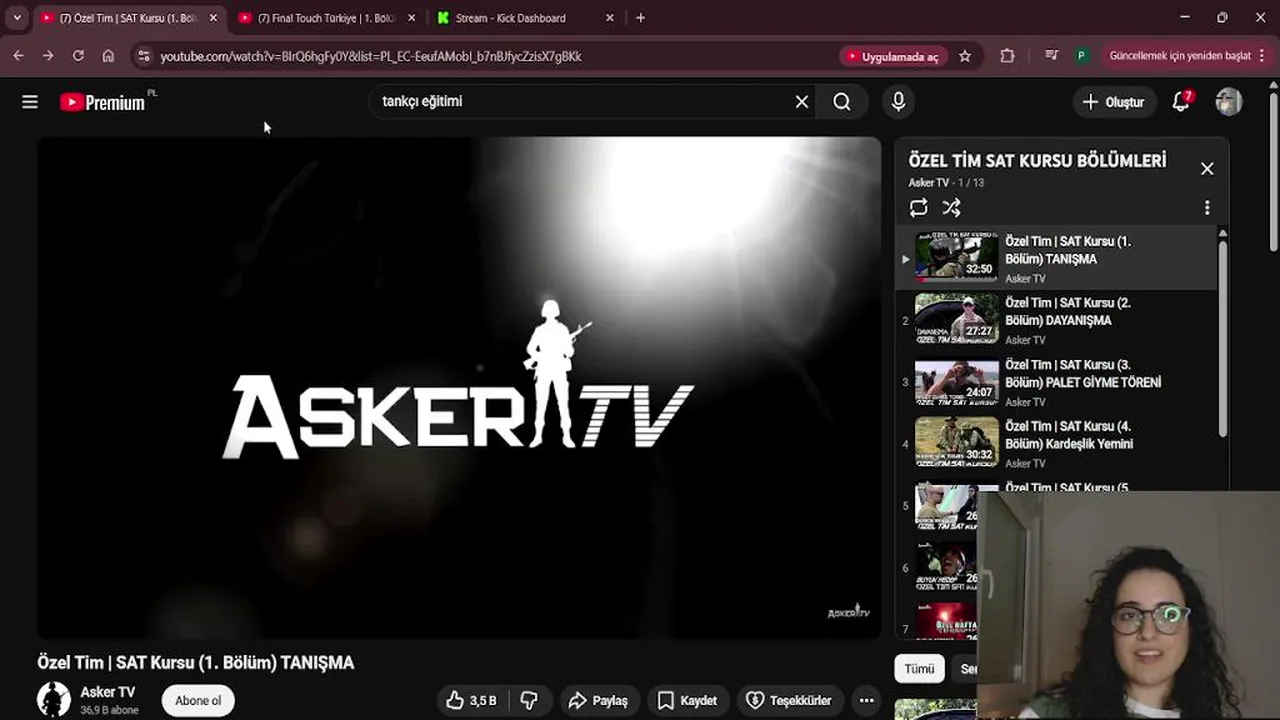This screenshot has height=720, width=1280.
Task: Toggle playlist loop
Action: coord(918,207)
